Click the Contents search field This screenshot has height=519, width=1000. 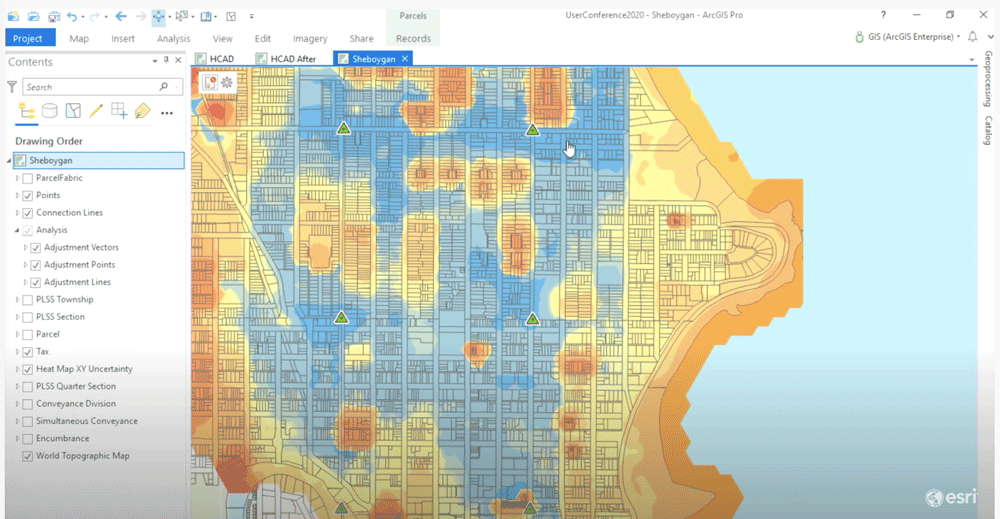(x=103, y=87)
